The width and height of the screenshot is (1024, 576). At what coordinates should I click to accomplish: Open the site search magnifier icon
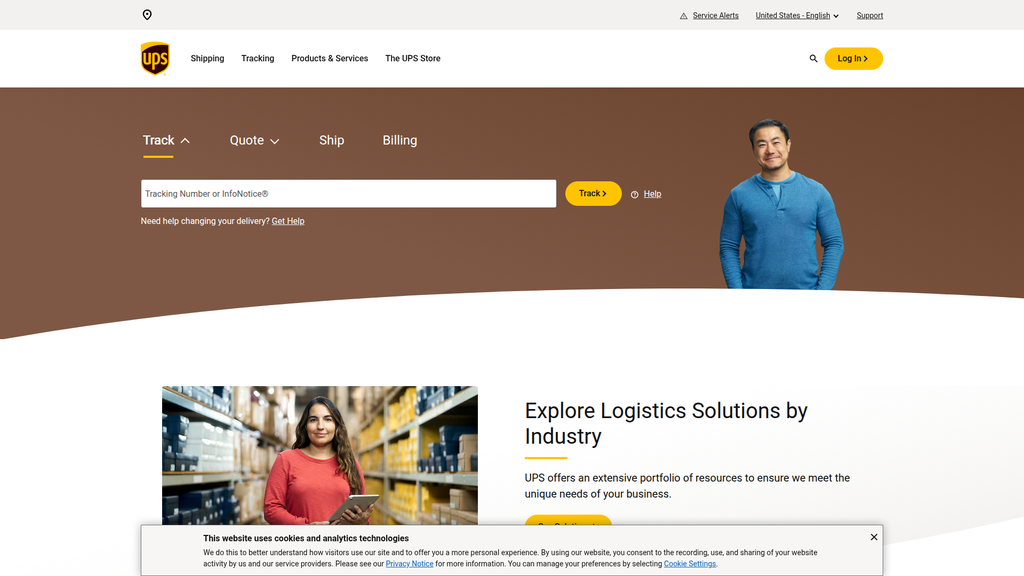(813, 58)
